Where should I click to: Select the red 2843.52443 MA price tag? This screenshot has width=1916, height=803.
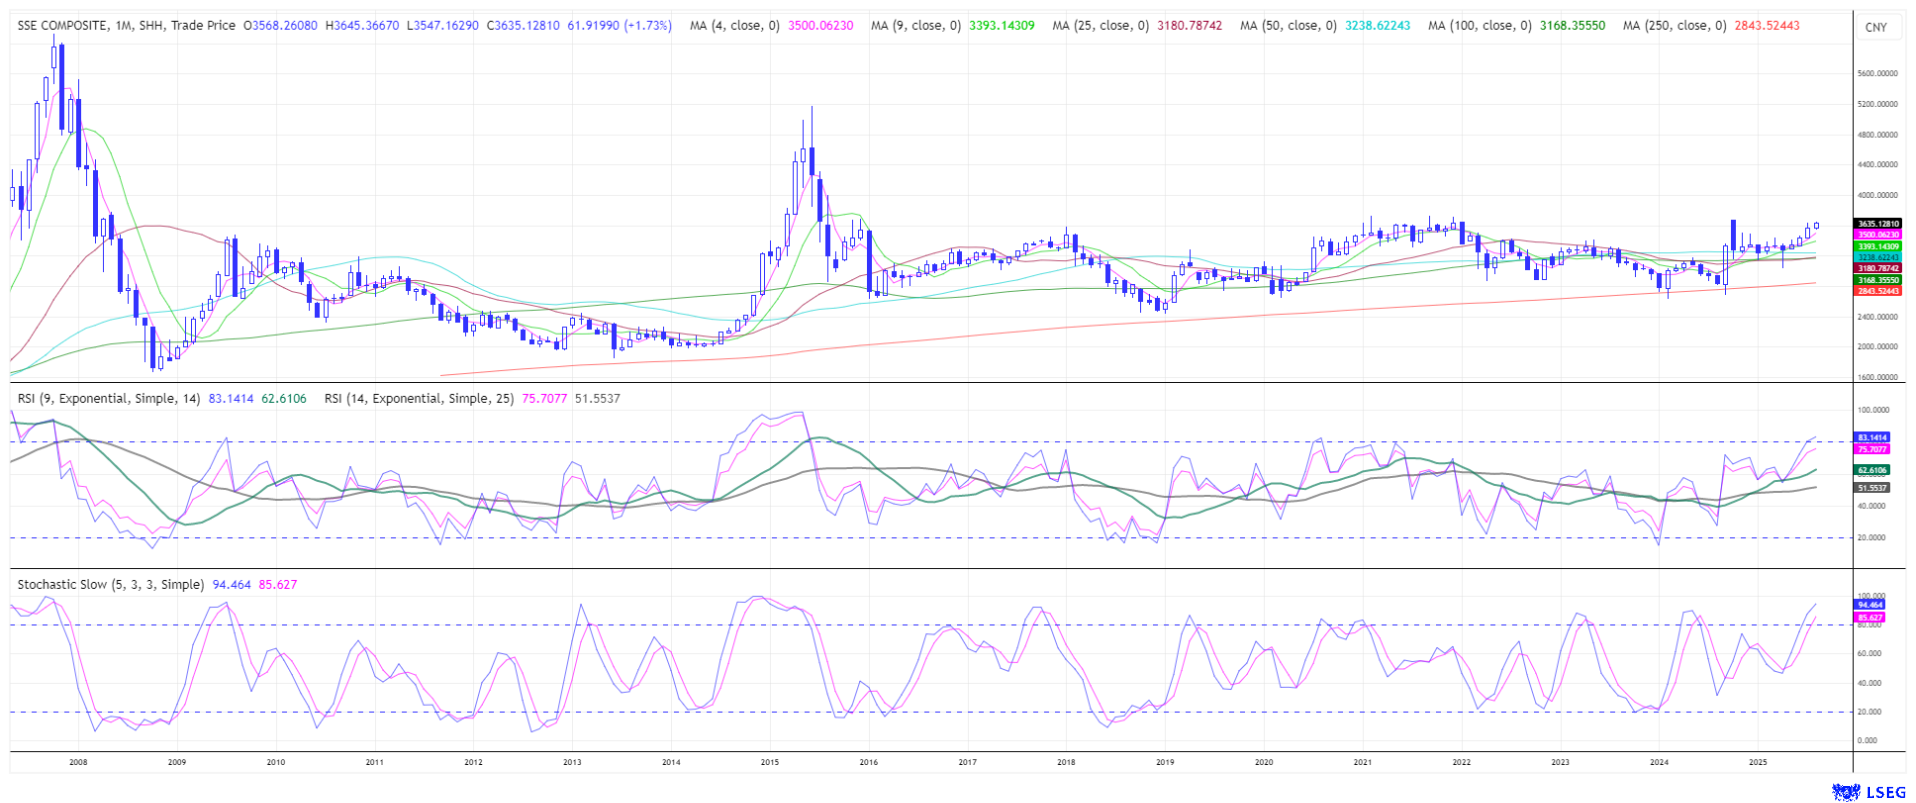coord(1877,291)
